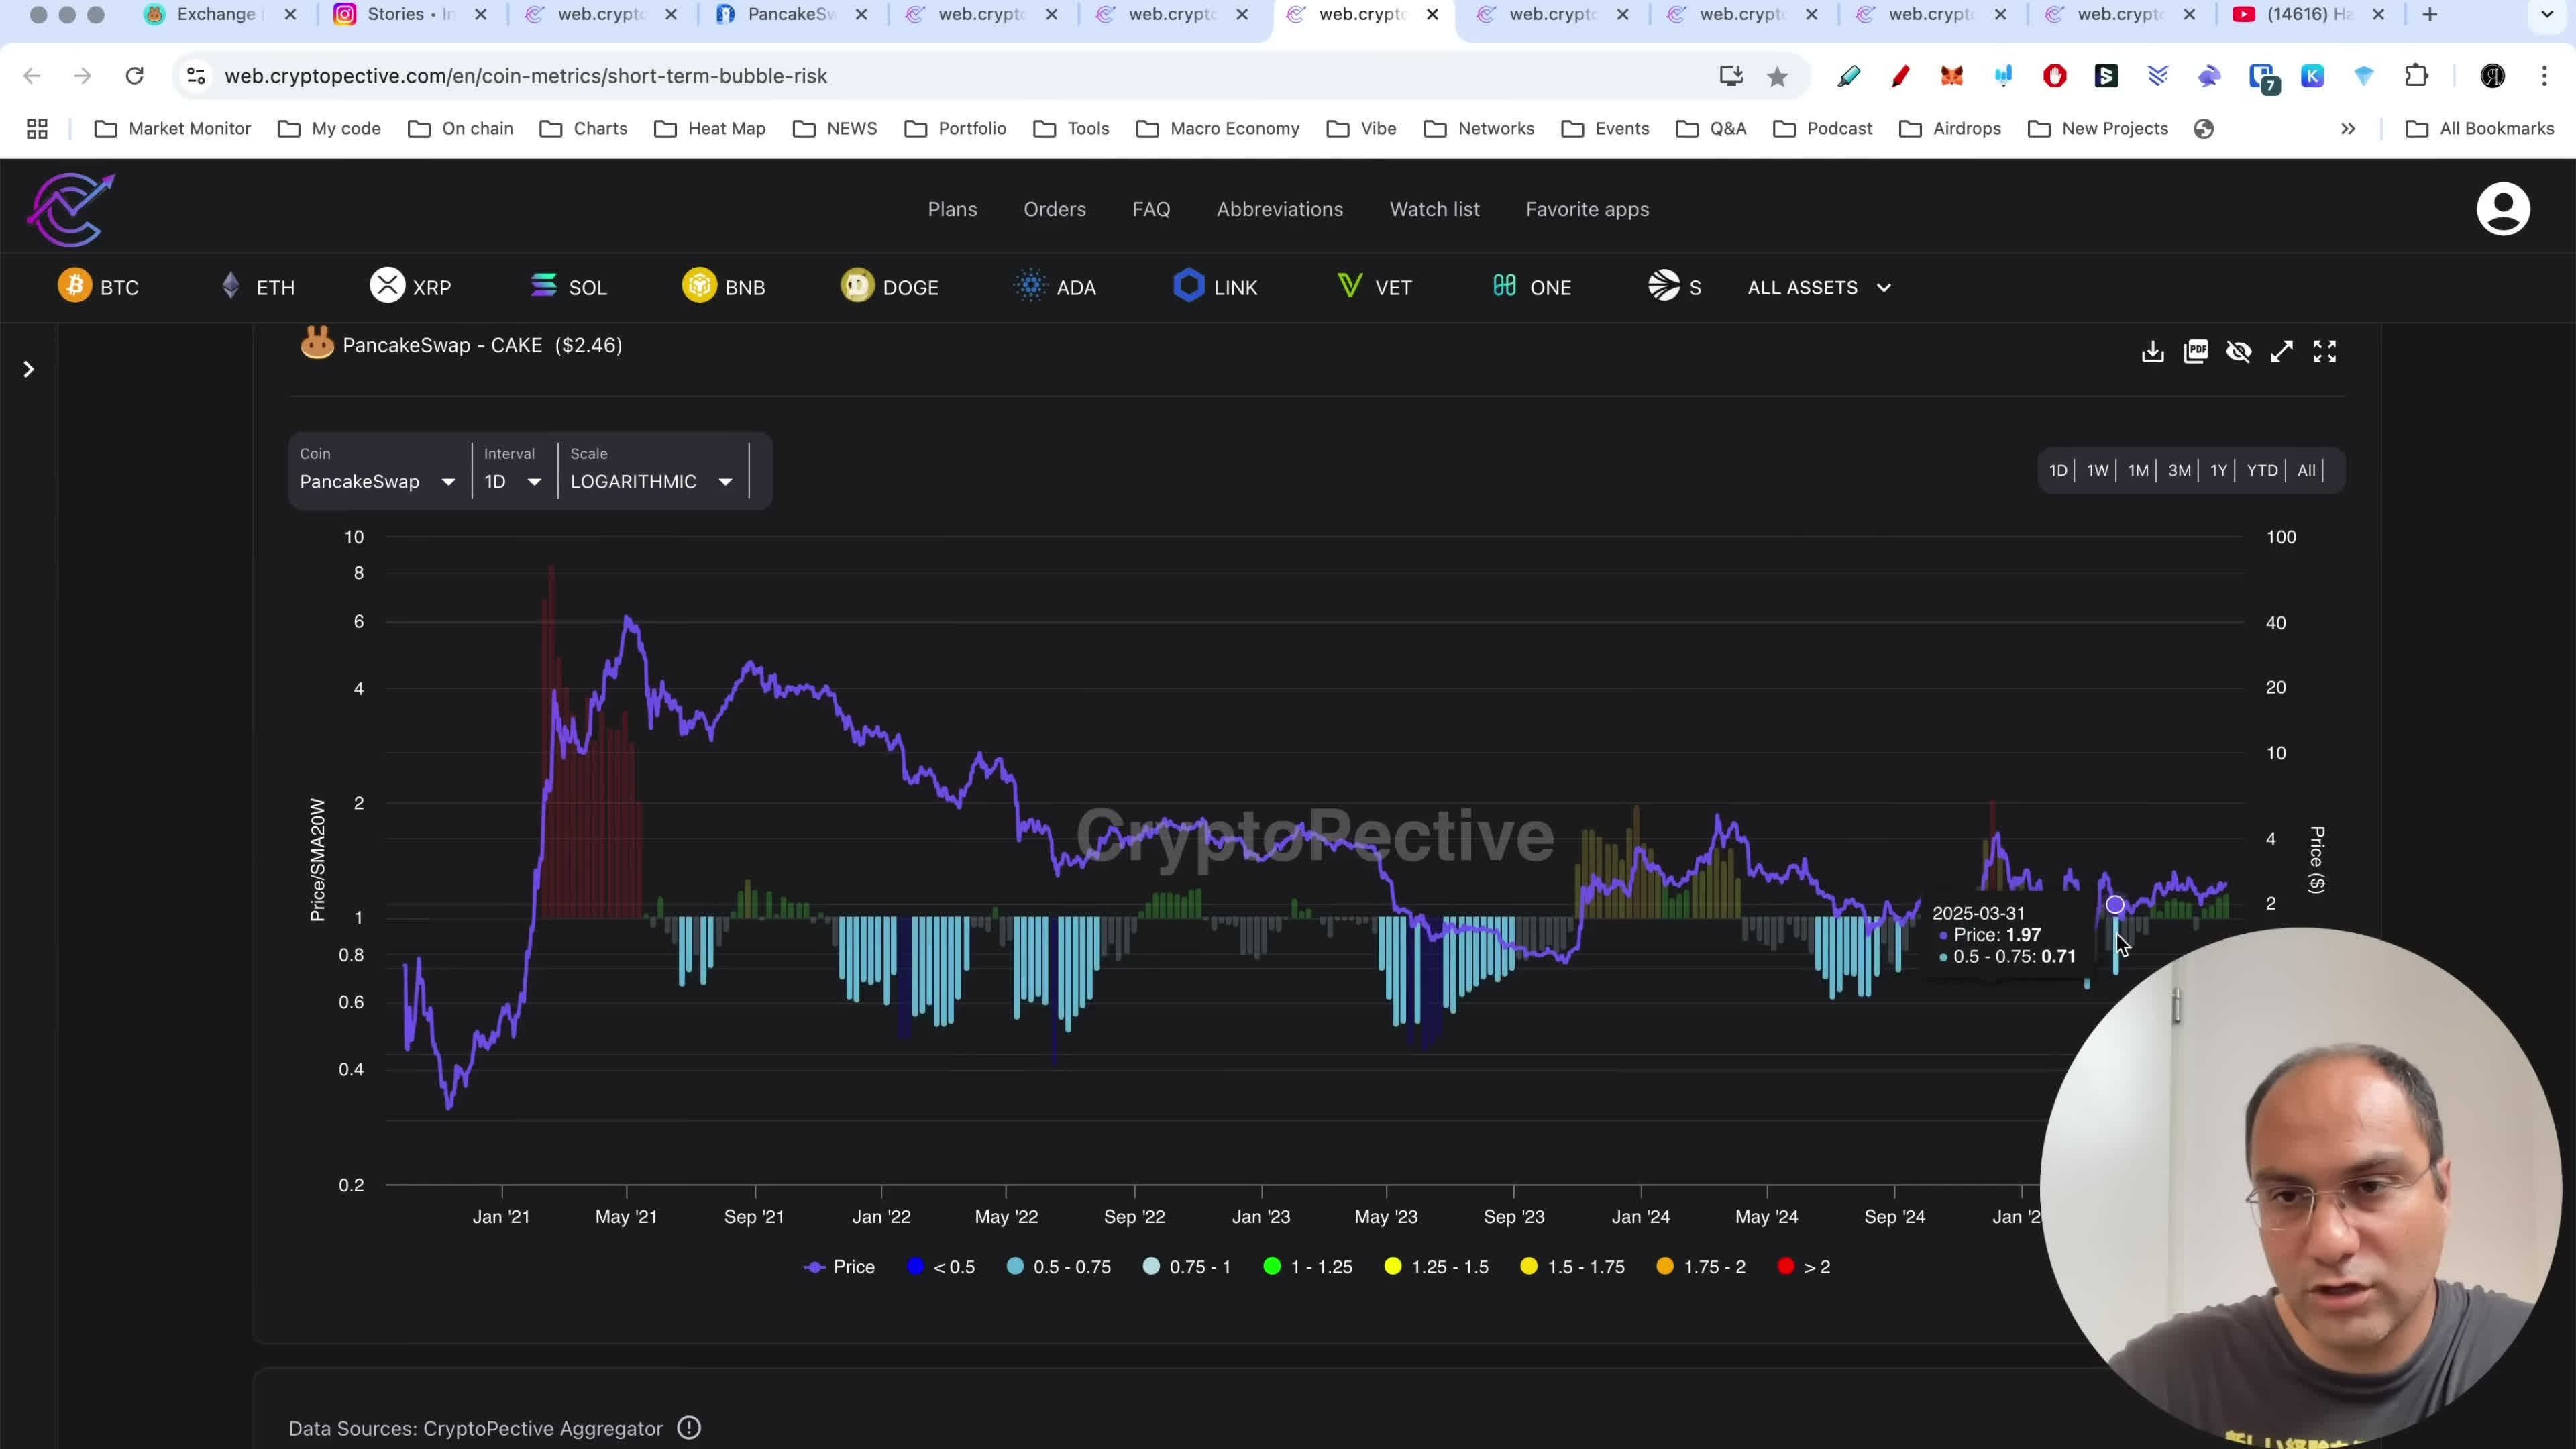Open the Scale LOGARITHMIC dropdown
The height and width of the screenshot is (1449, 2576).
(651, 482)
